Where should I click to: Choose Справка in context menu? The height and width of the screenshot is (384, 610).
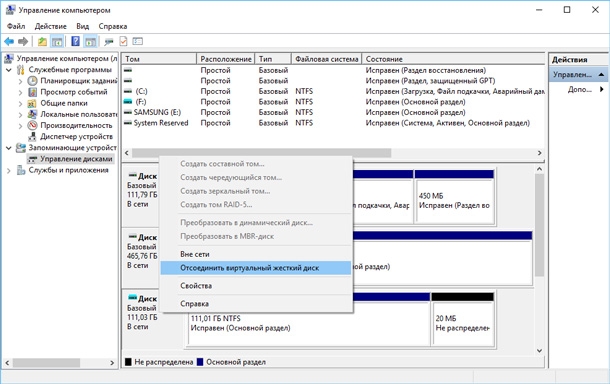256,304
